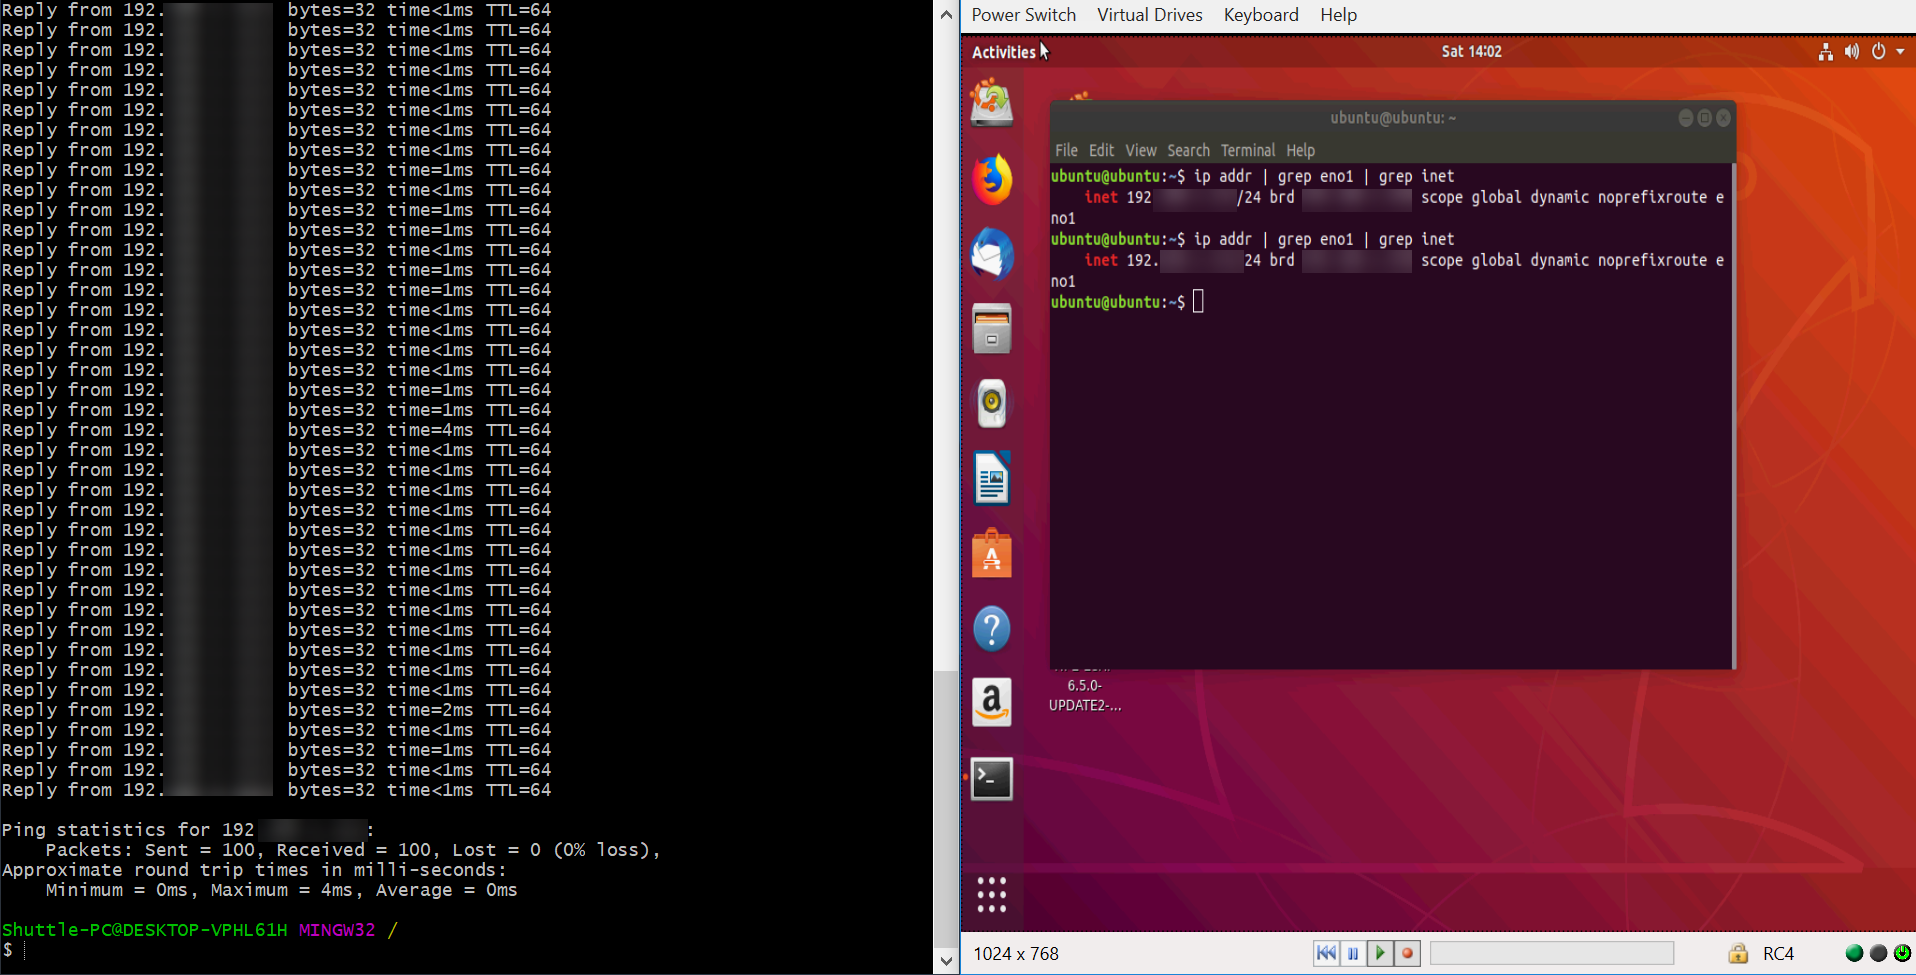Click the 'Minimum = 0ms, Maximum = 4ms' line
The width and height of the screenshot is (1916, 975).
coord(281,890)
